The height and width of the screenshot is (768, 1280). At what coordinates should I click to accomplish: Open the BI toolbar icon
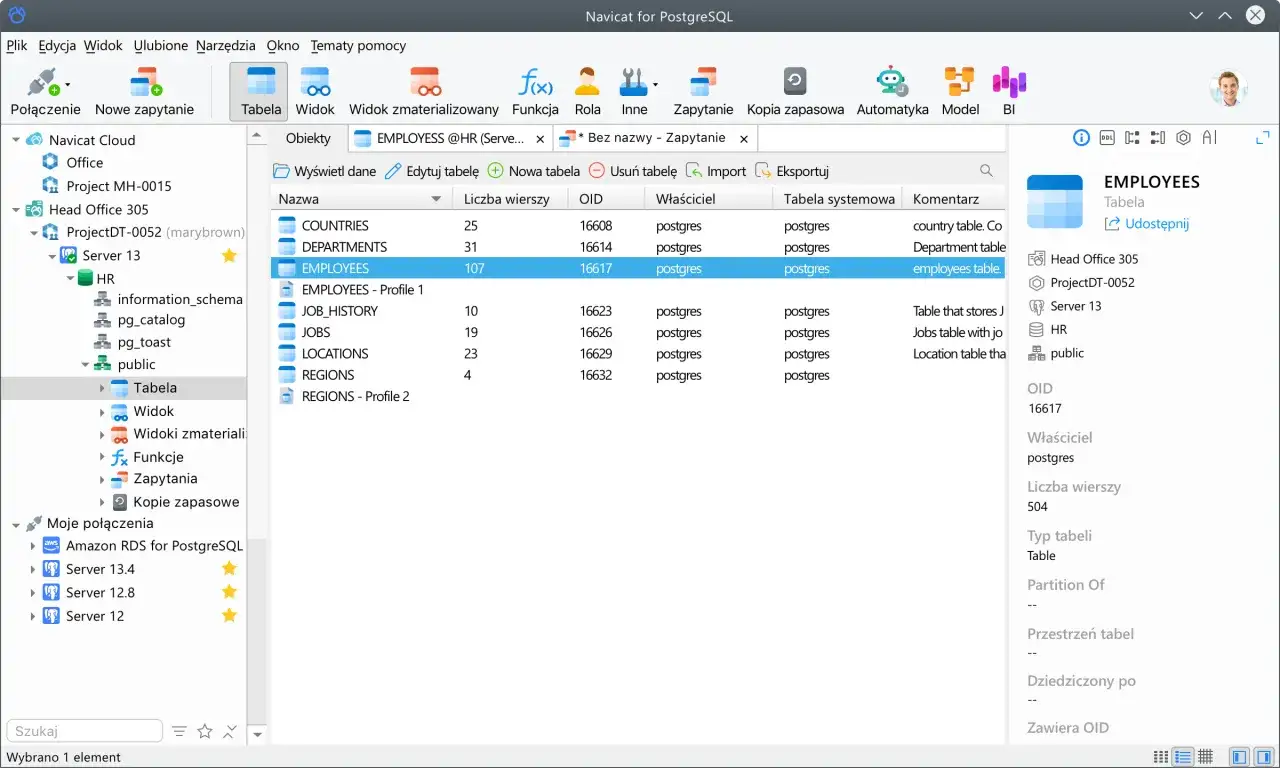pos(1009,83)
